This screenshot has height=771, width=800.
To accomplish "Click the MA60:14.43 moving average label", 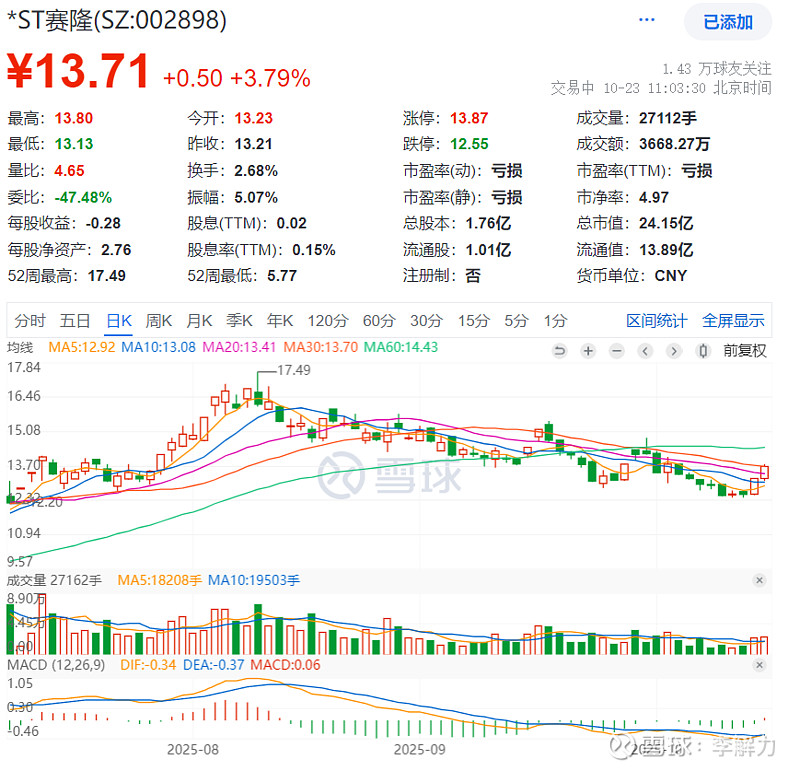I will pyautogui.click(x=401, y=347).
